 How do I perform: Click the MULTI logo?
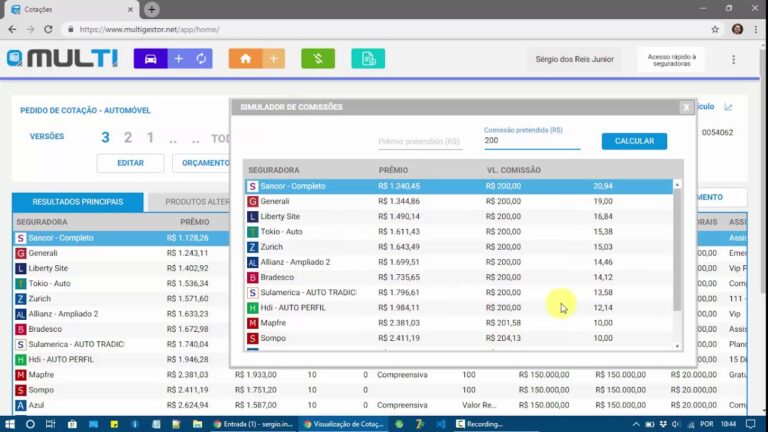tap(62, 58)
